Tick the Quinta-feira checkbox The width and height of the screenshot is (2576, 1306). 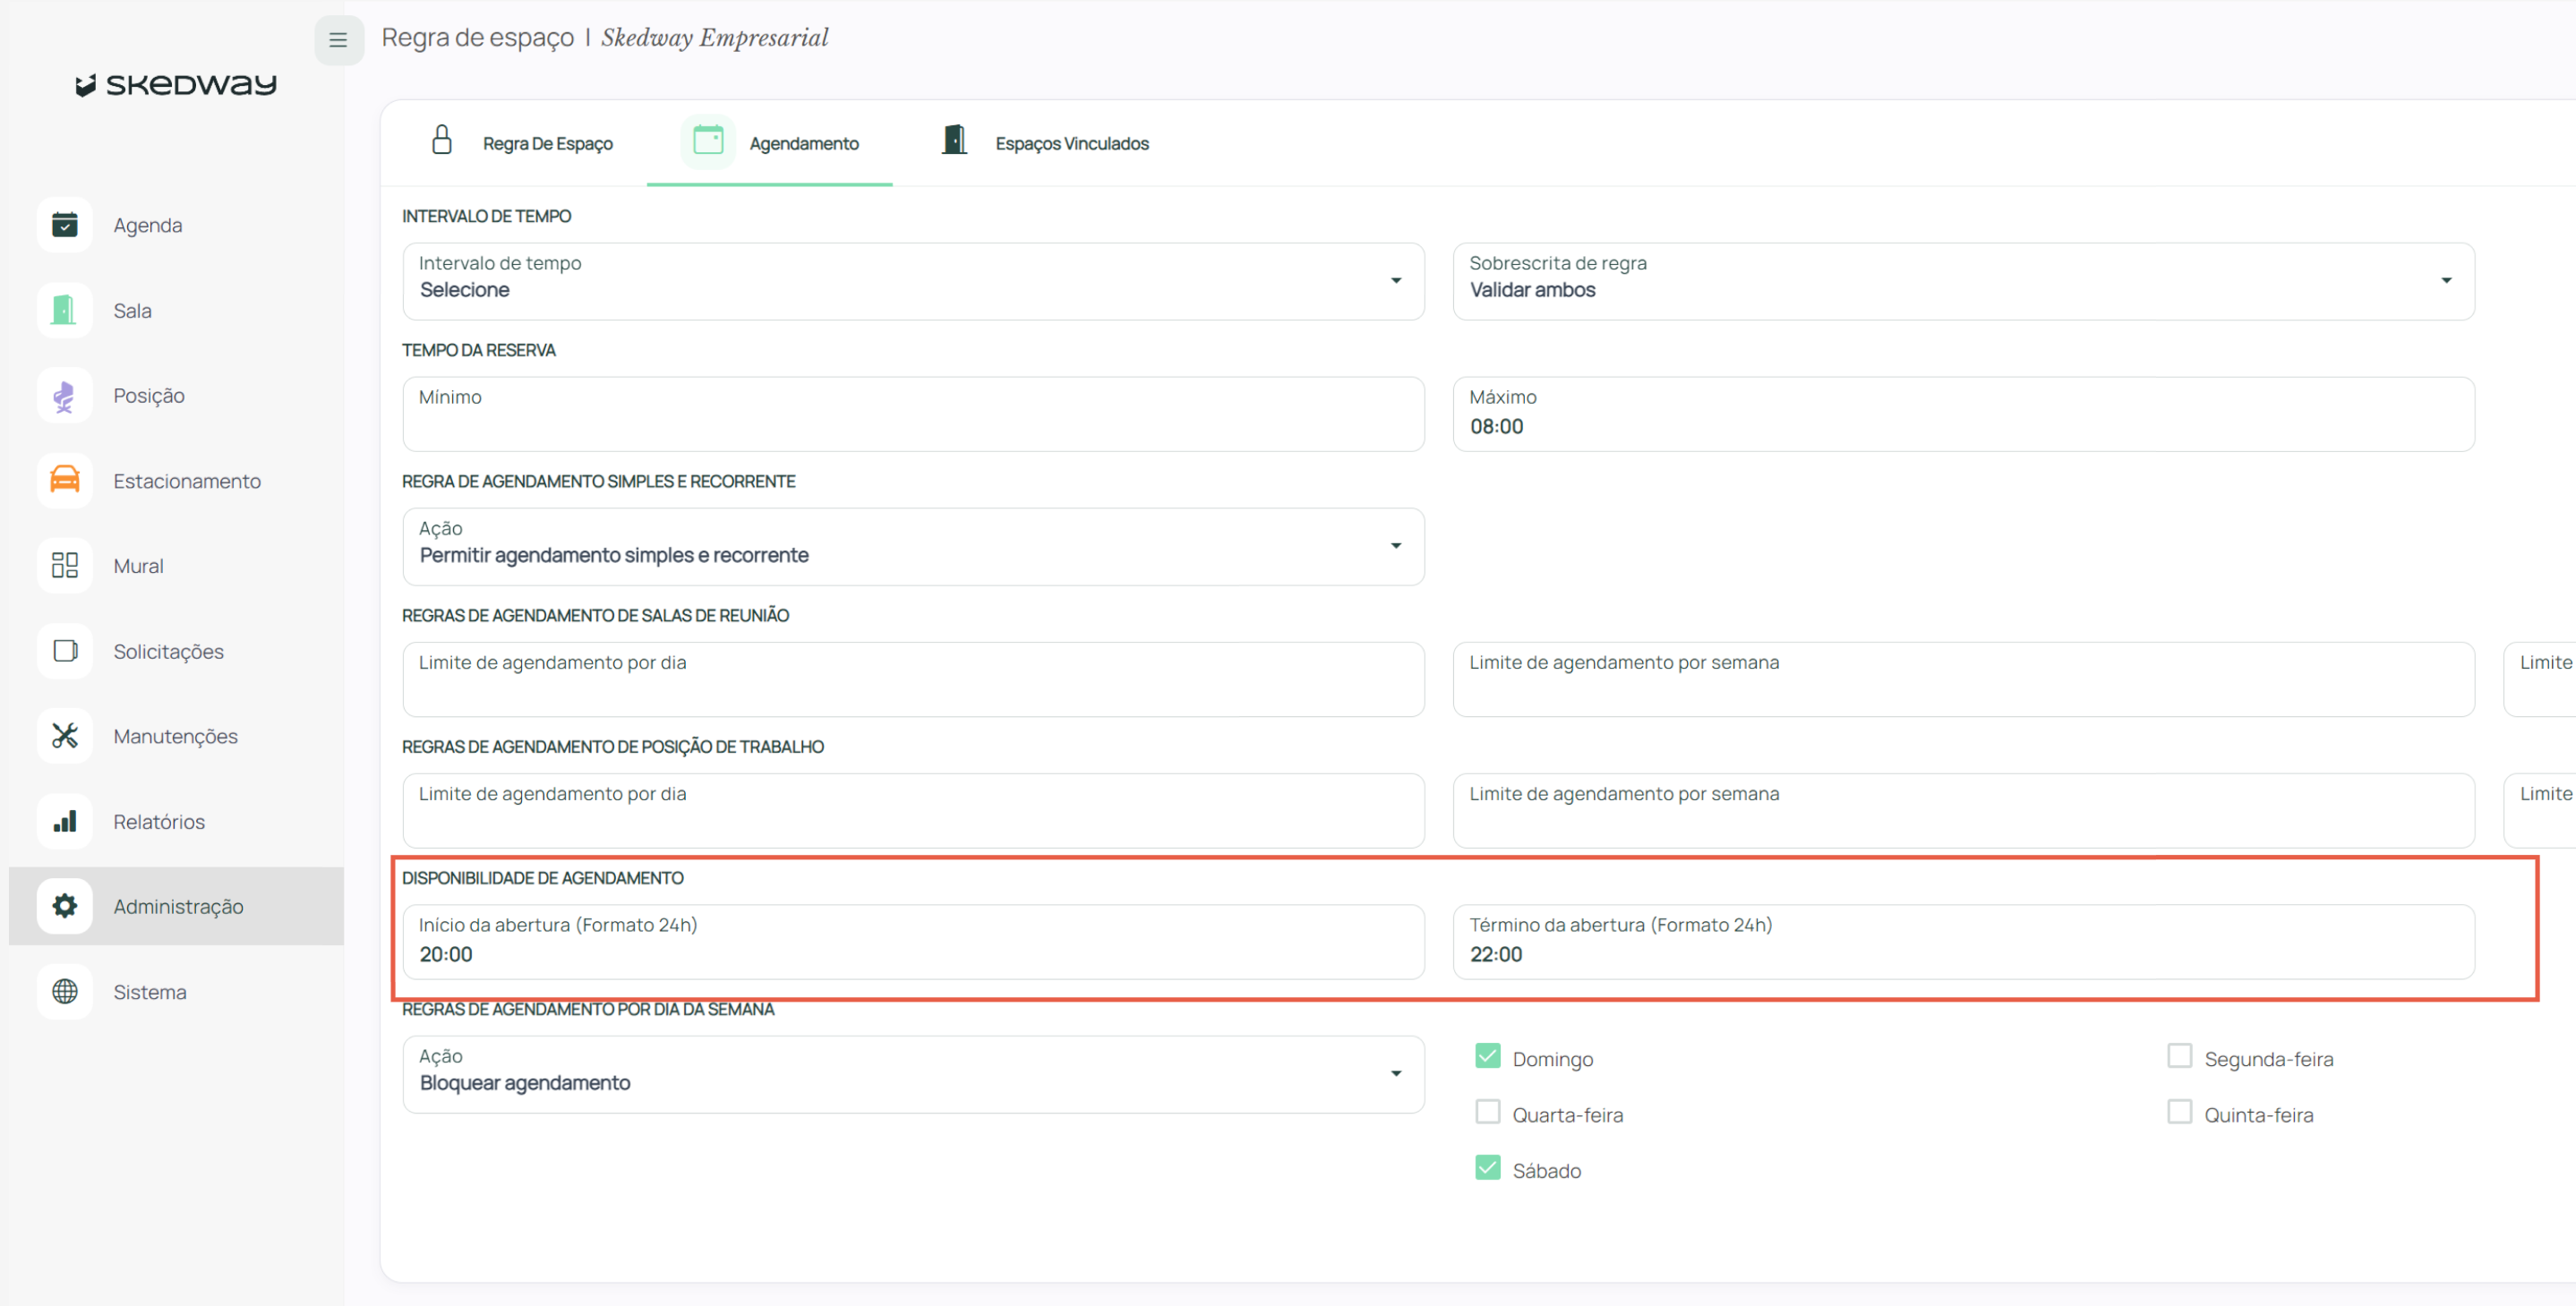[x=2179, y=1113]
